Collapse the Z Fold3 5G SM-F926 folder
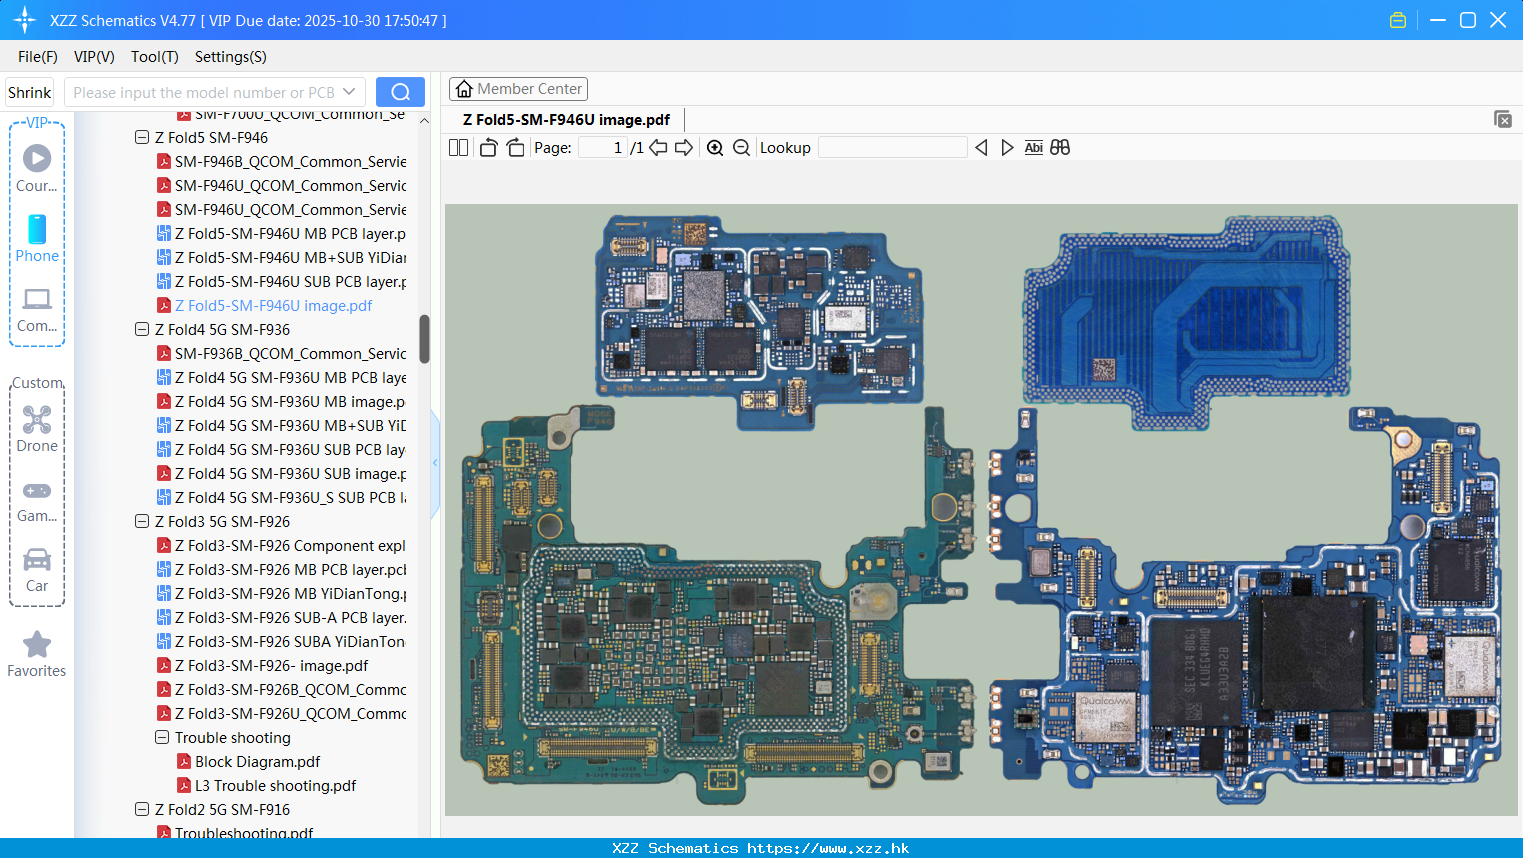Screen dimensions: 1523x858 (x=142, y=521)
